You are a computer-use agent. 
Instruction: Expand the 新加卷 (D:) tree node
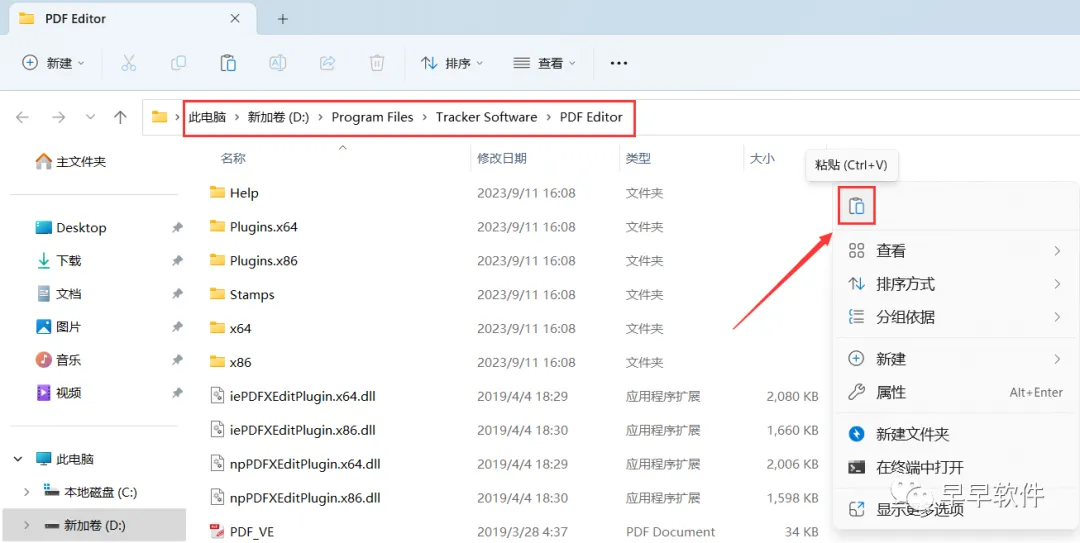[27, 525]
